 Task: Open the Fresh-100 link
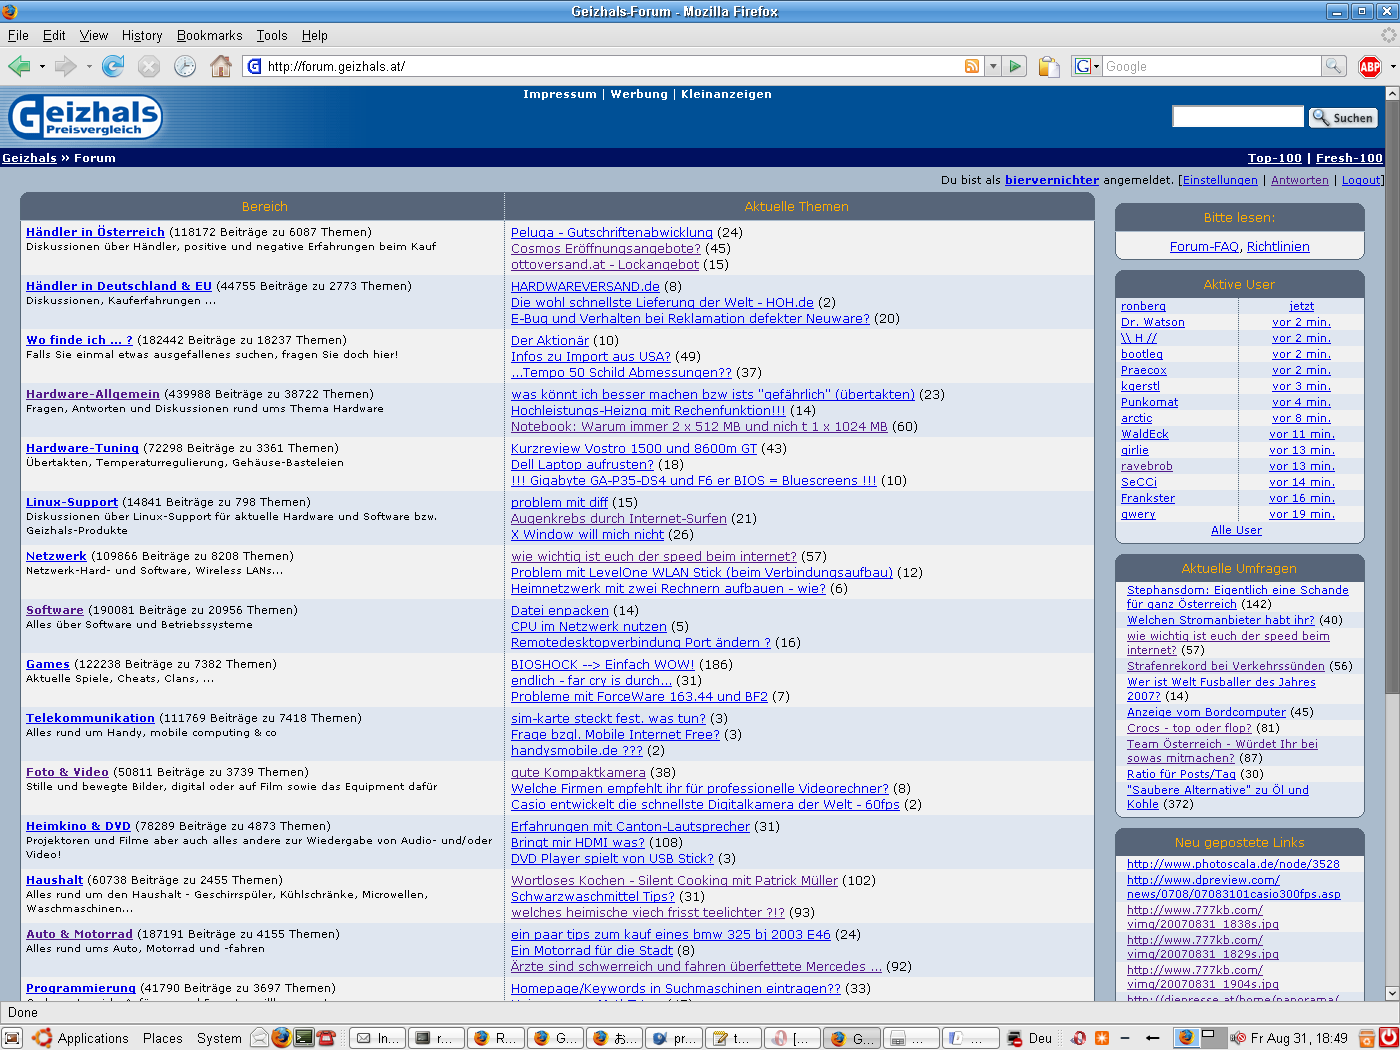point(1349,158)
